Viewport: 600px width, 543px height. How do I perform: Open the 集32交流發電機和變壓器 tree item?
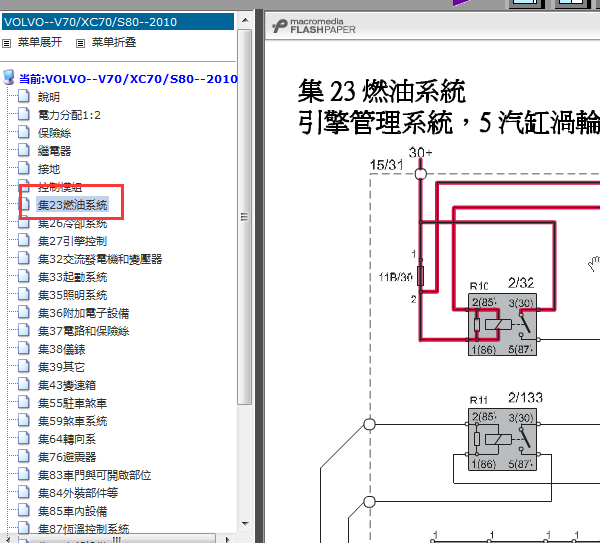tap(100, 259)
